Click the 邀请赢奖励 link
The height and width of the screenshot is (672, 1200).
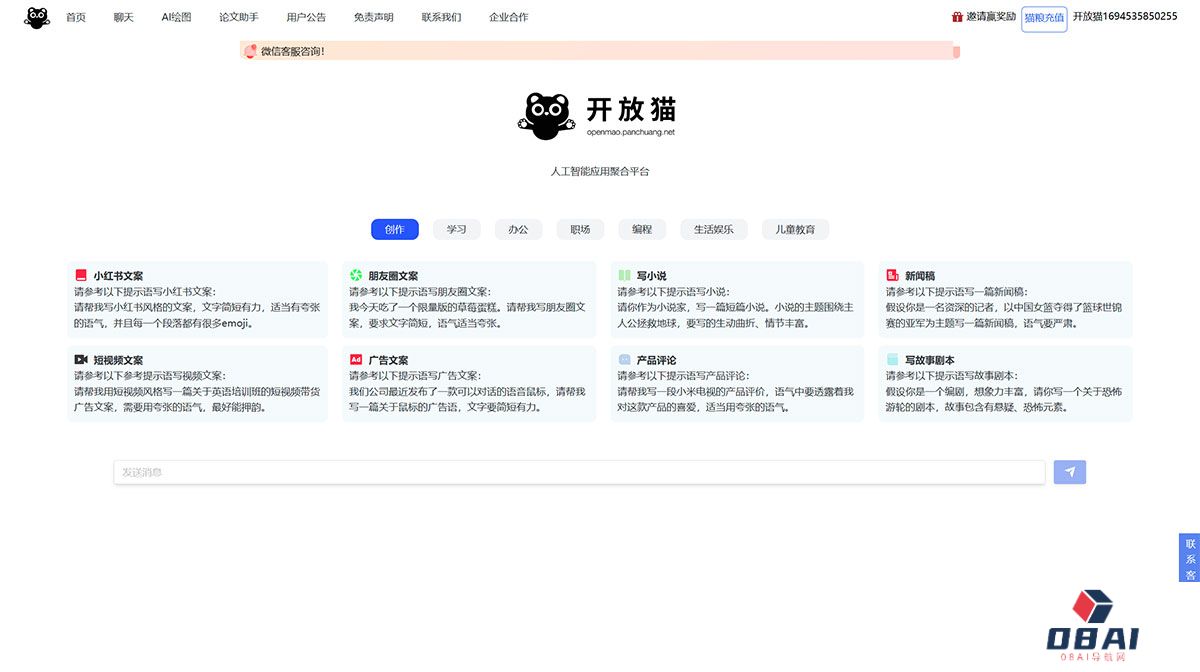[991, 17]
